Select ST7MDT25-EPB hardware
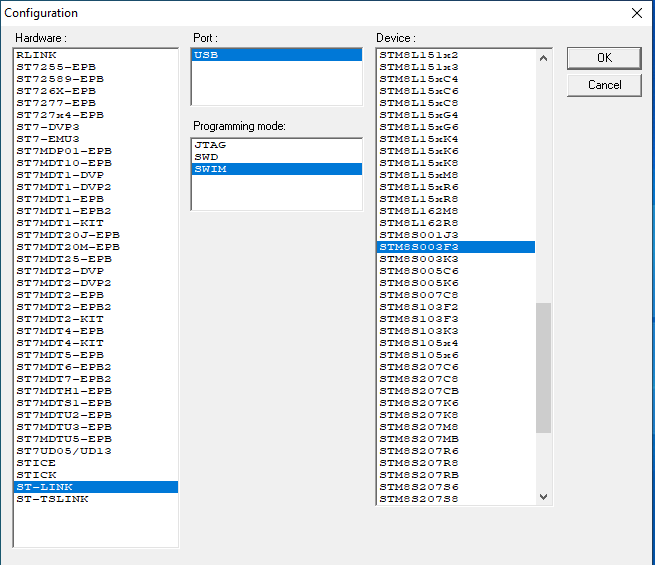This screenshot has height=565, width=655. tap(96, 259)
